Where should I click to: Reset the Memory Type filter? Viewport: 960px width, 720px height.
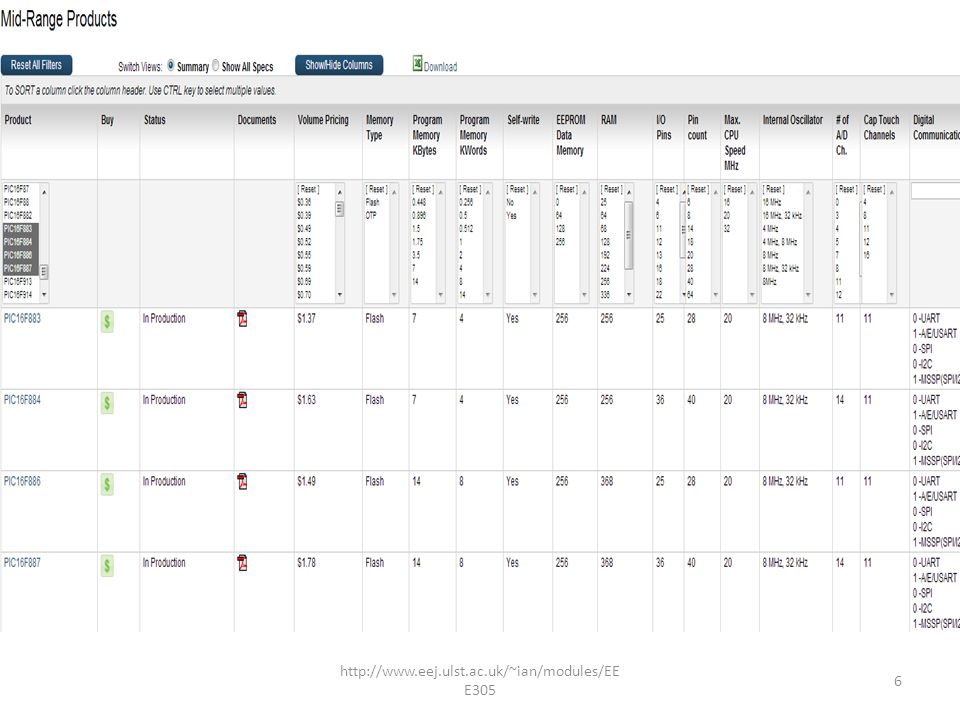pos(377,189)
